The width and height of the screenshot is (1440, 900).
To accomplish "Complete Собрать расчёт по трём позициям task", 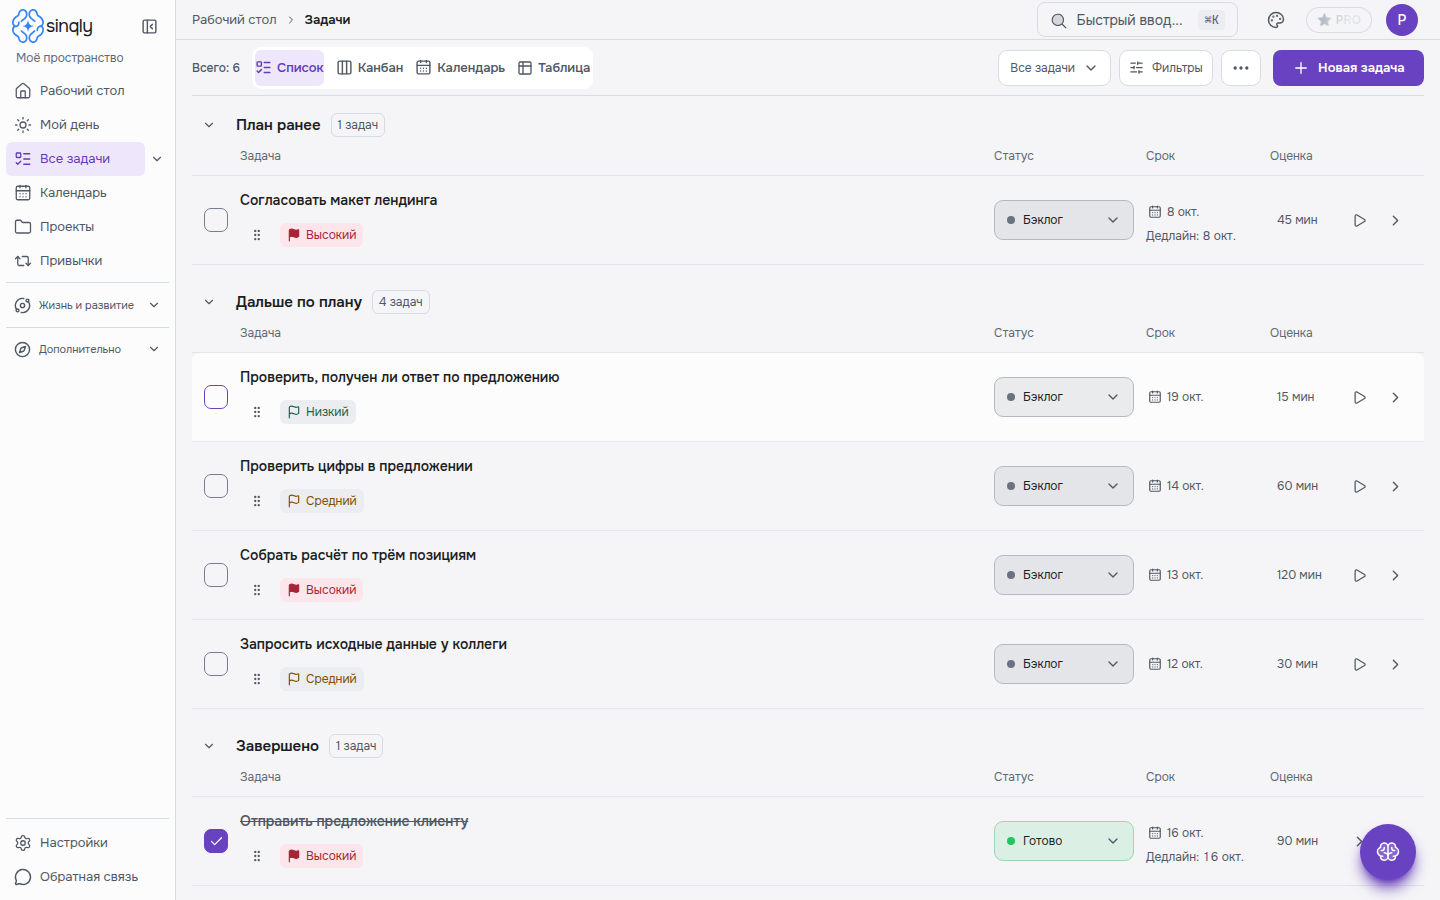I will tap(216, 575).
